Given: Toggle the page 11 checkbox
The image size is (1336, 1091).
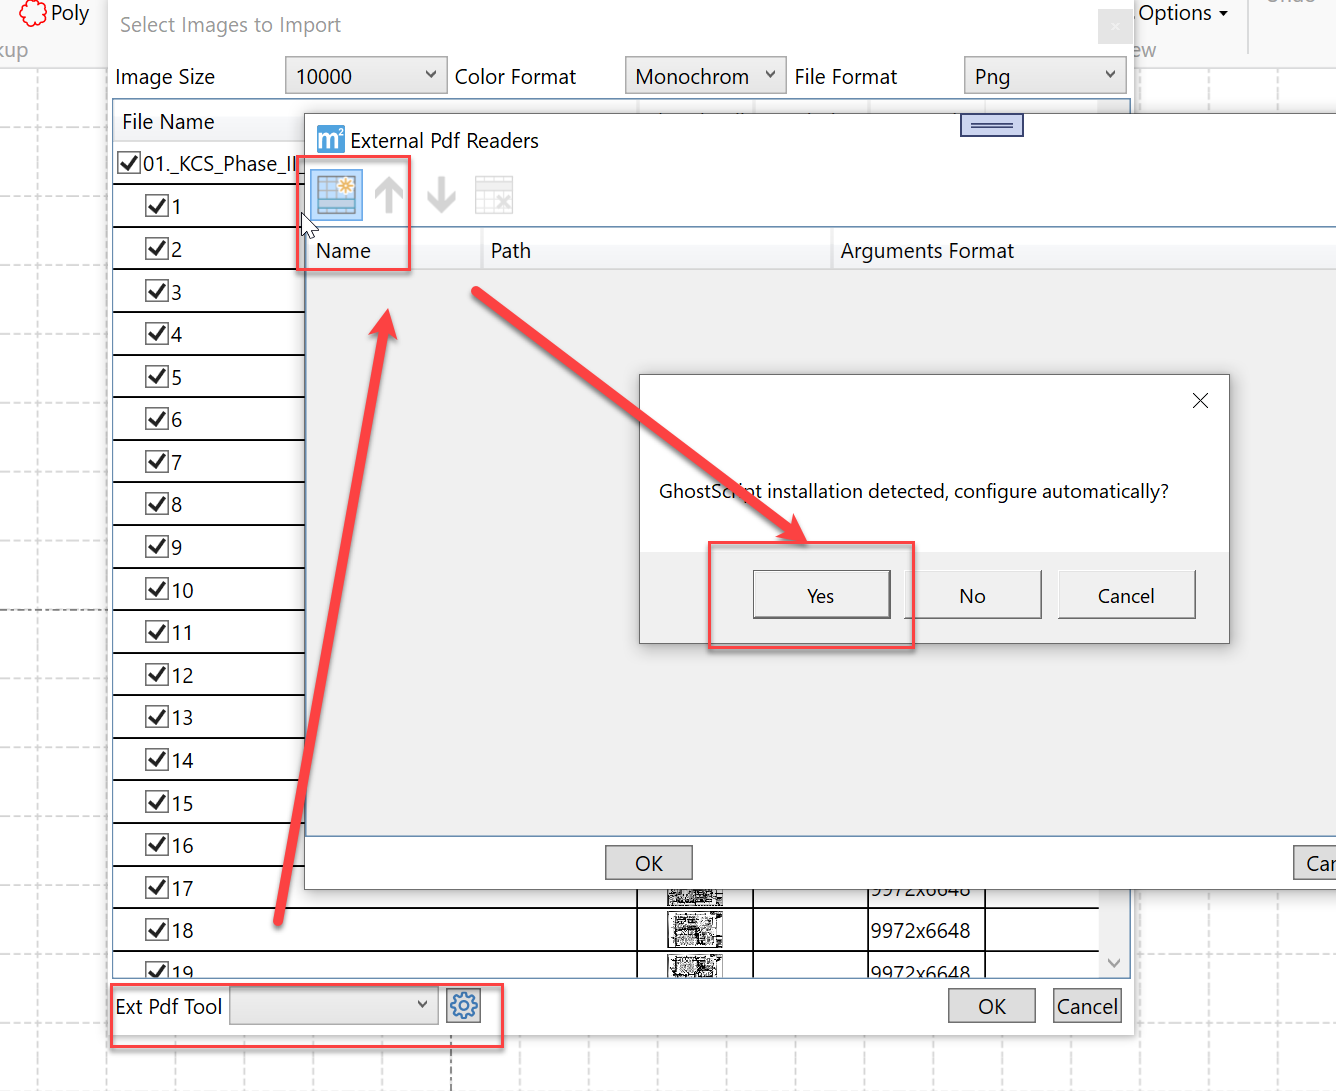Looking at the screenshot, I should click(157, 631).
